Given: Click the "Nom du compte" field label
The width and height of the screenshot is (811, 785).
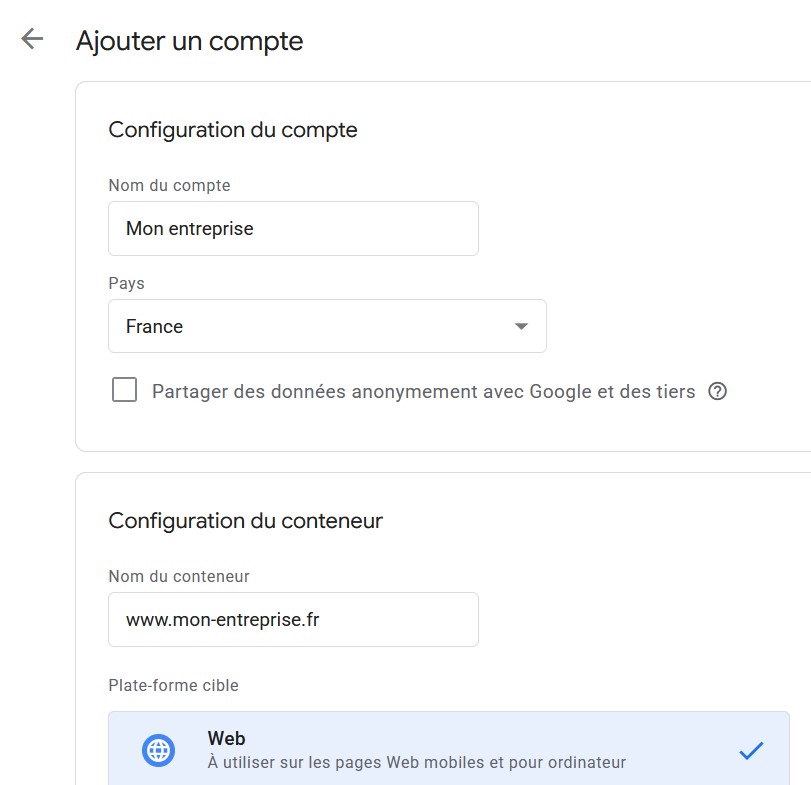Looking at the screenshot, I should pyautogui.click(x=169, y=185).
